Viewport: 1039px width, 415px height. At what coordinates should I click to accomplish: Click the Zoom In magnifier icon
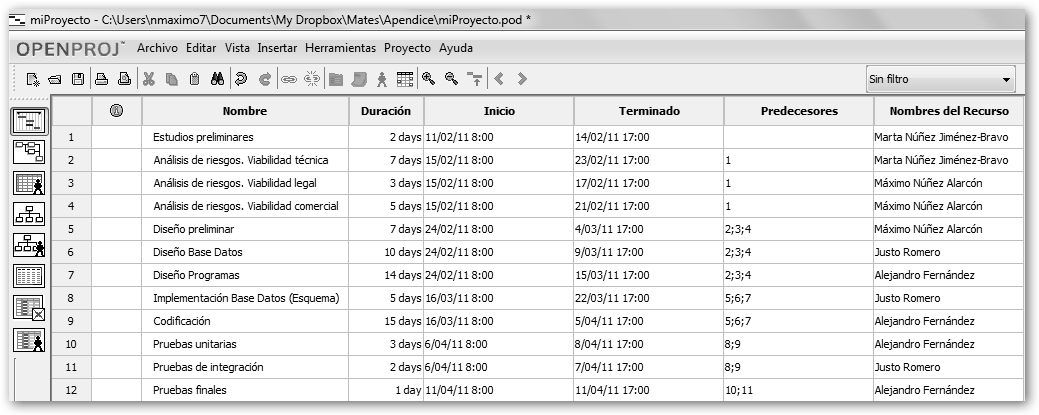tap(429, 78)
